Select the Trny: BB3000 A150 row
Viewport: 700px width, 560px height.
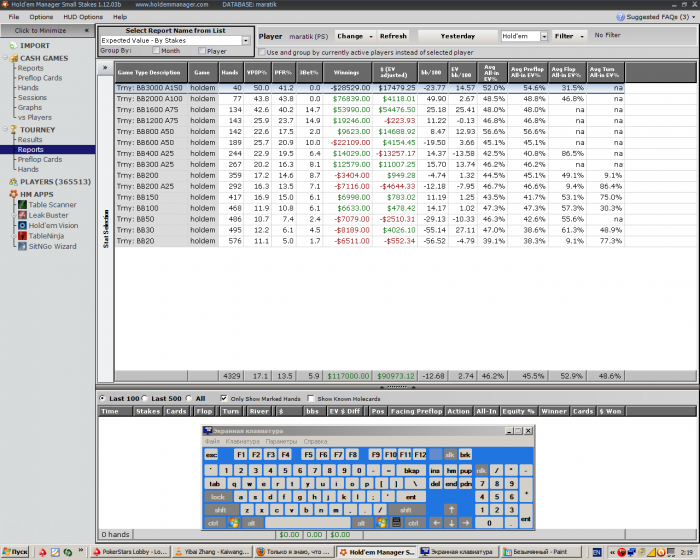pyautogui.click(x=369, y=88)
